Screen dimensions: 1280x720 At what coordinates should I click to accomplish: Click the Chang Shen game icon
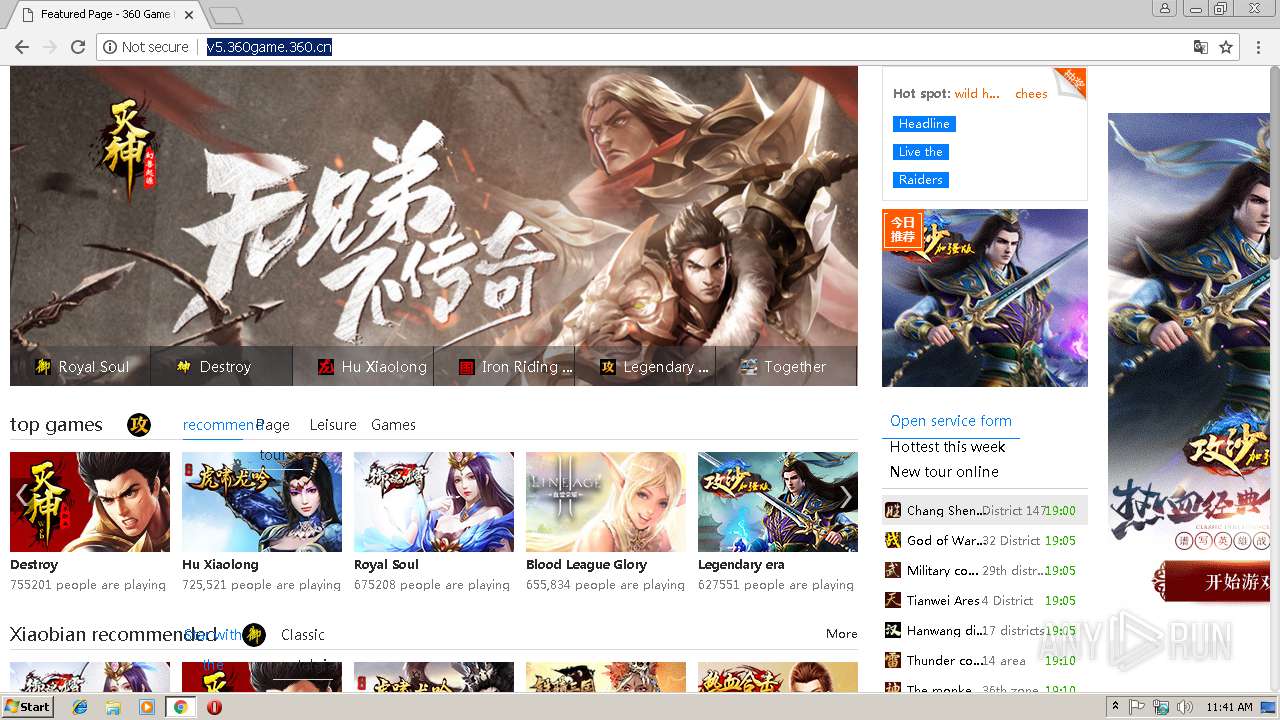coord(893,510)
